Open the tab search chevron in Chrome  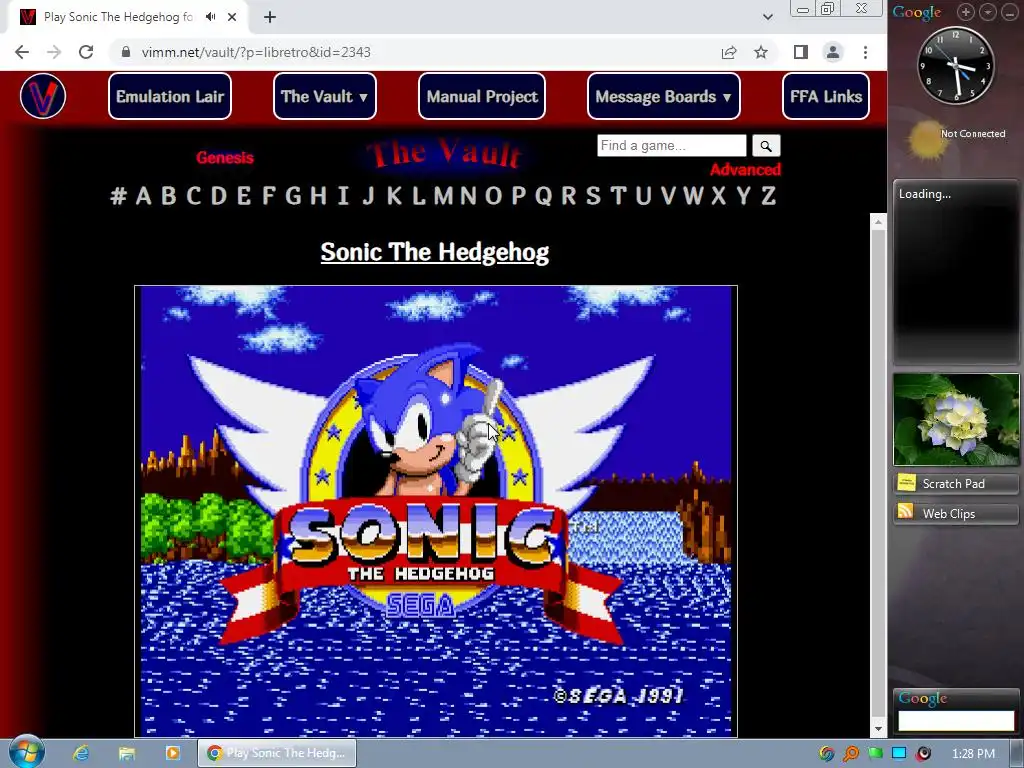pos(768,17)
